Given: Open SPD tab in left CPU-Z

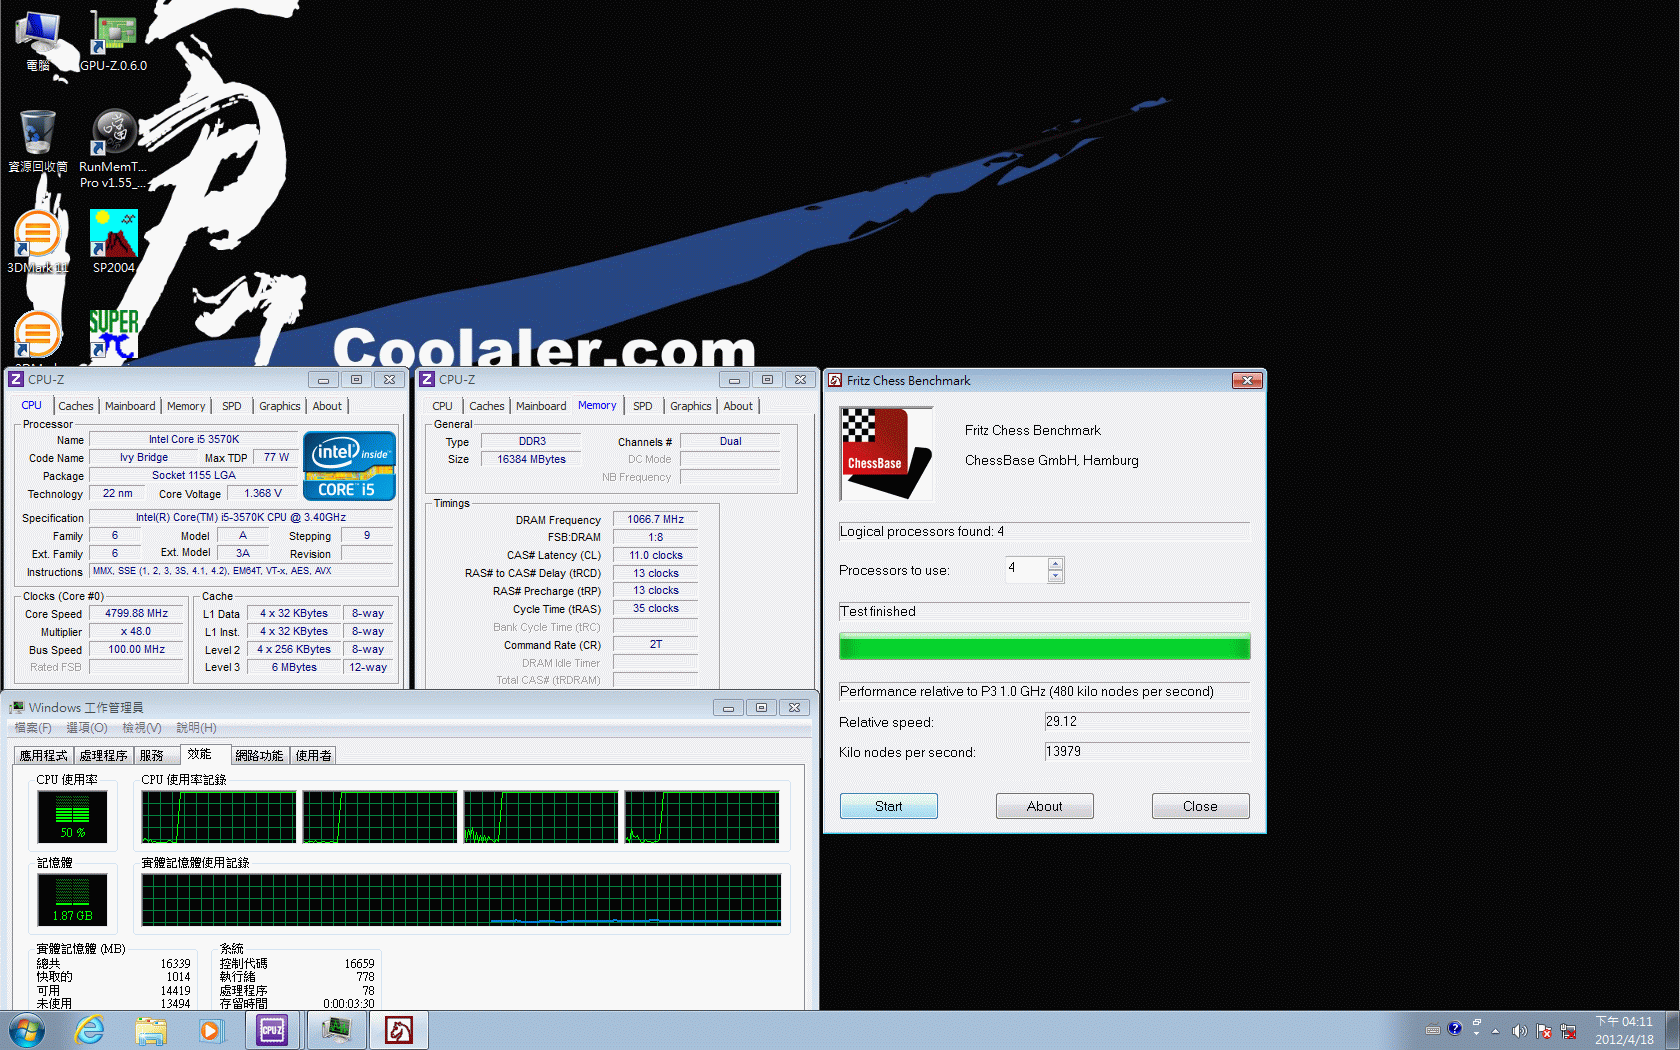Looking at the screenshot, I should 231,406.
